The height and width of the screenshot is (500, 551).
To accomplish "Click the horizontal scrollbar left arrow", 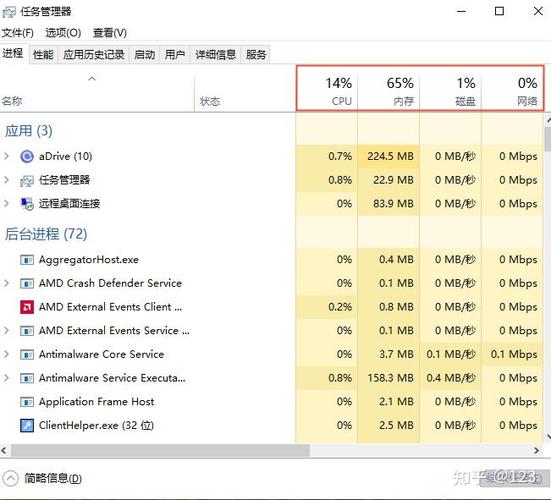I will [4, 450].
